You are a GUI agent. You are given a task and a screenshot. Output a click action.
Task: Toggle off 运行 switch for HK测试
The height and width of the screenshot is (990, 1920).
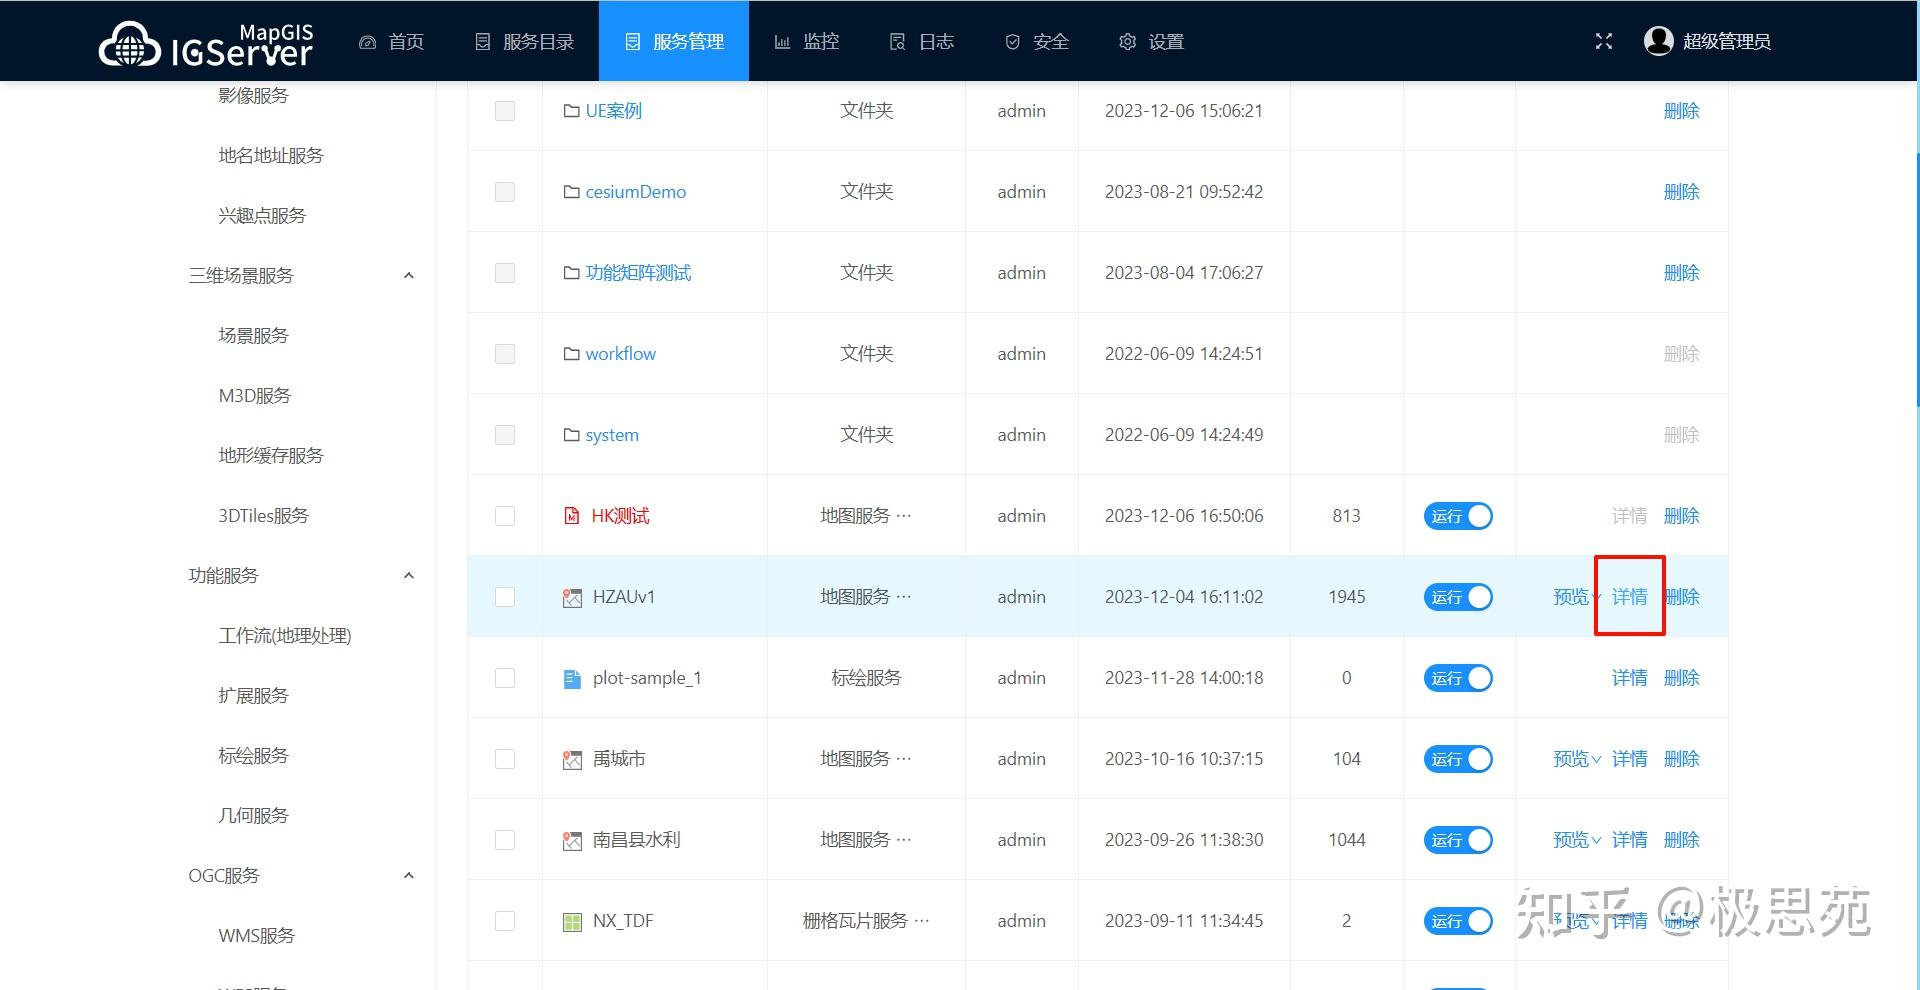coord(1457,516)
